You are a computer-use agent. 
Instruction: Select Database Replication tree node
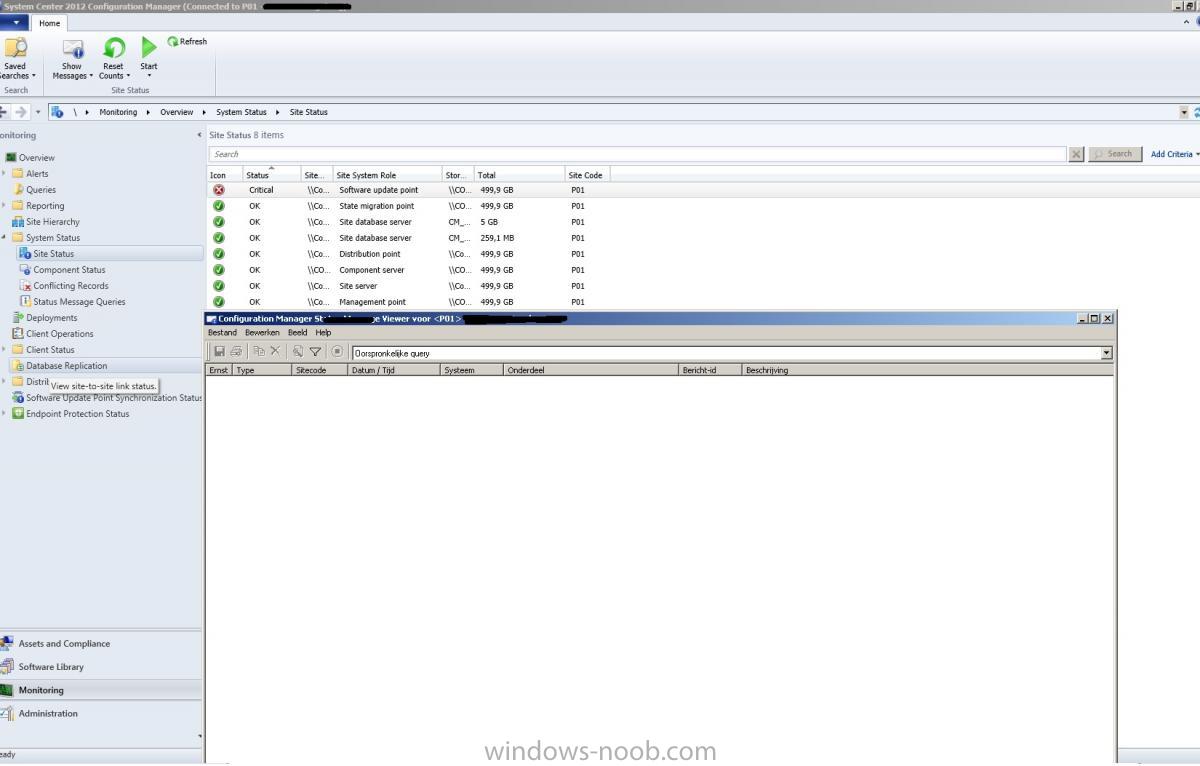coord(66,366)
